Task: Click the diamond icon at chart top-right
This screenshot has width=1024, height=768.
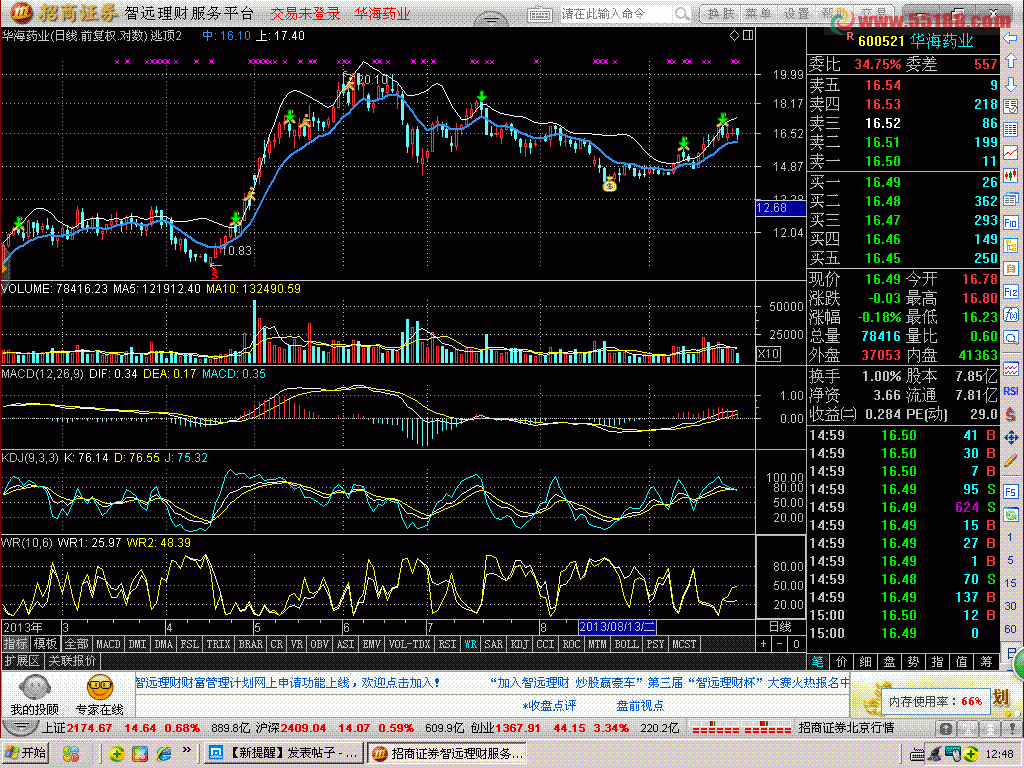Action: (734, 35)
